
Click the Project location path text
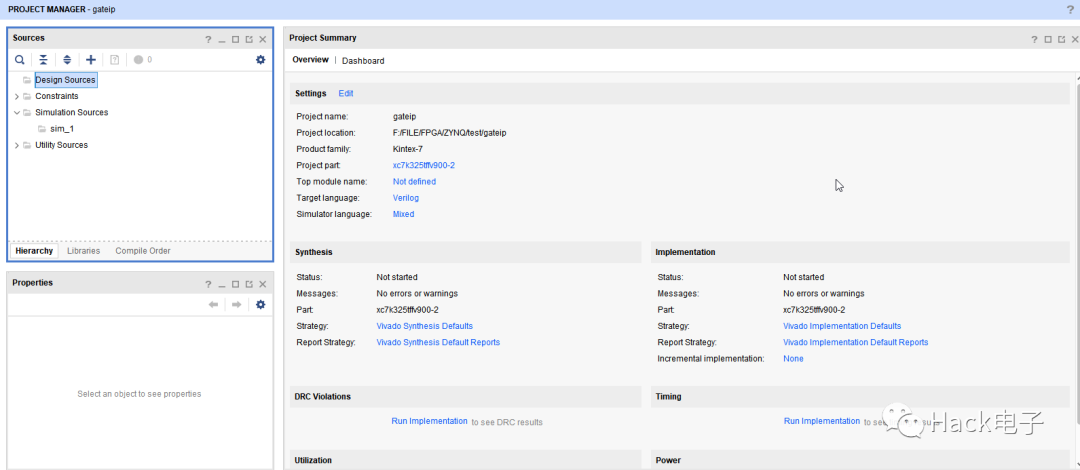pos(449,133)
